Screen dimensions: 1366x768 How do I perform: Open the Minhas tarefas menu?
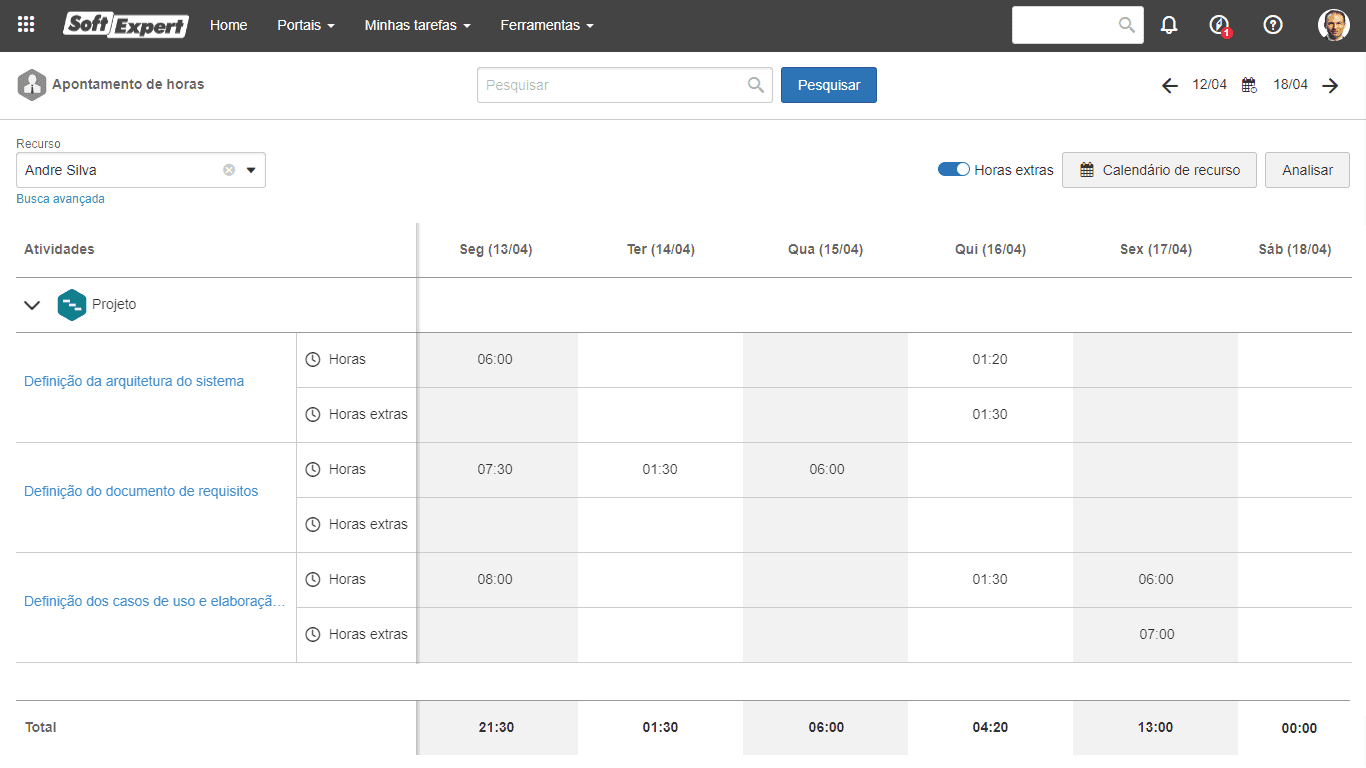pyautogui.click(x=418, y=25)
